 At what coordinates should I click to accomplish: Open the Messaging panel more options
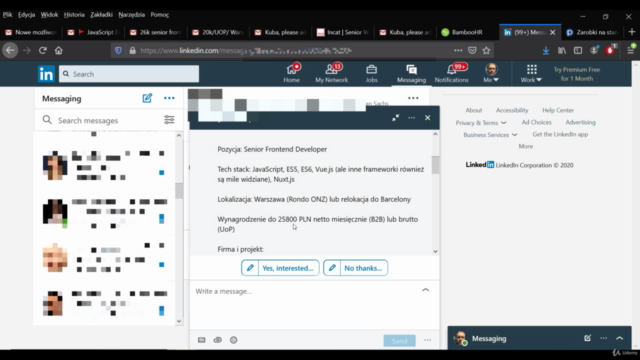pos(169,98)
